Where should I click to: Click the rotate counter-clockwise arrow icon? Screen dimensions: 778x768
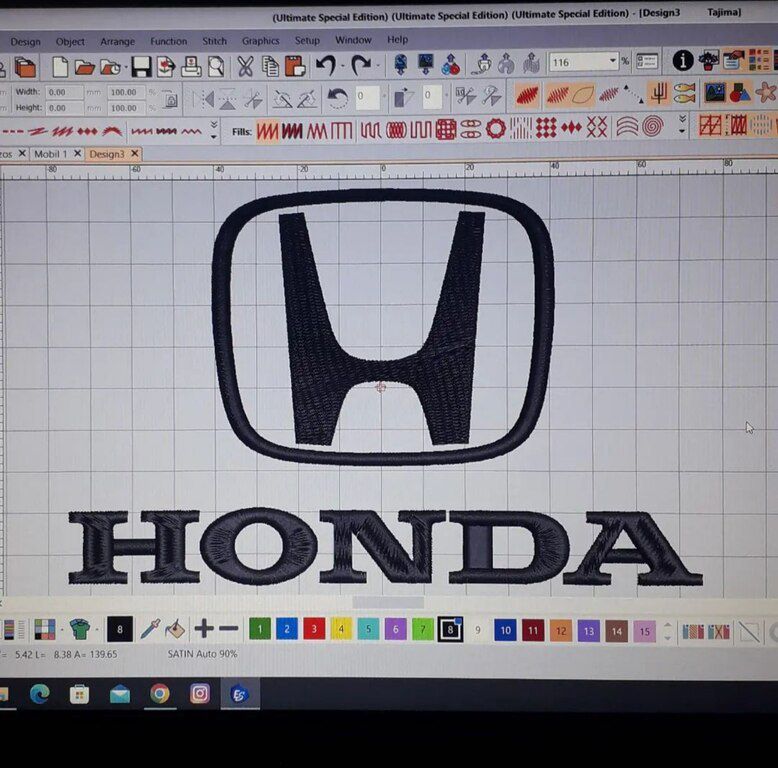[x=337, y=98]
